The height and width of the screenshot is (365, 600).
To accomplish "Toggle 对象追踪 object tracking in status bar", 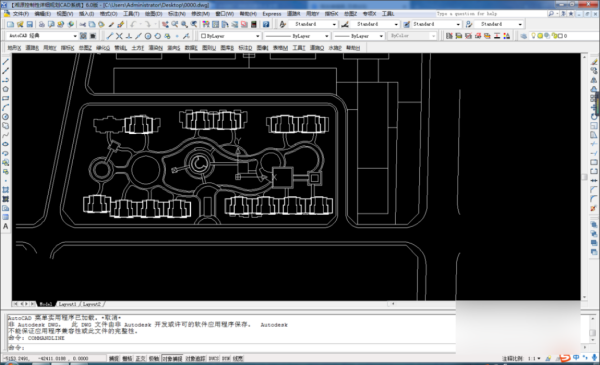I will [x=195, y=358].
